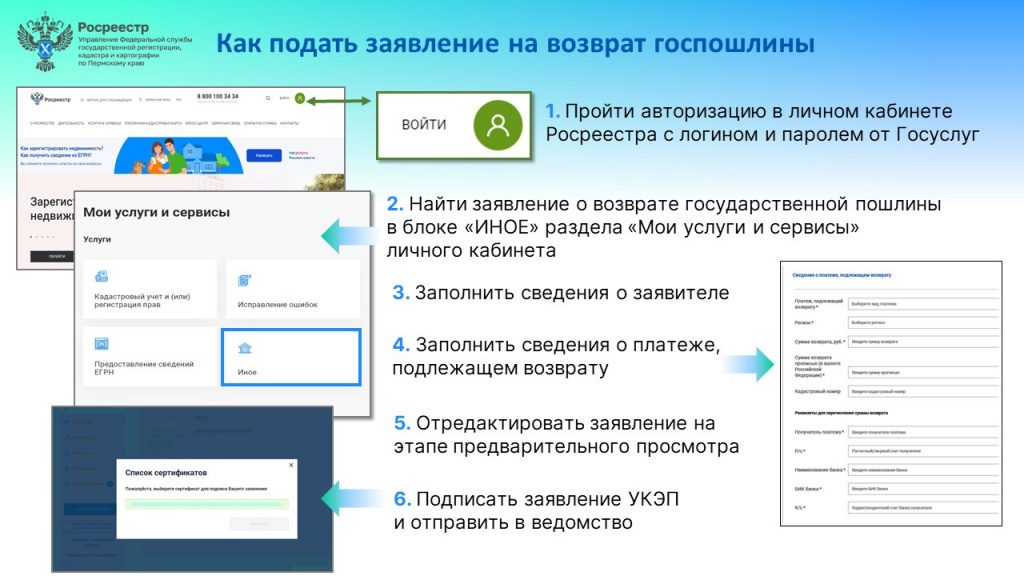Viewport: 1024px width, 576px height.
Task: Click the Кадастровый учет и (или) регистрация прав label
Action: click(142, 300)
